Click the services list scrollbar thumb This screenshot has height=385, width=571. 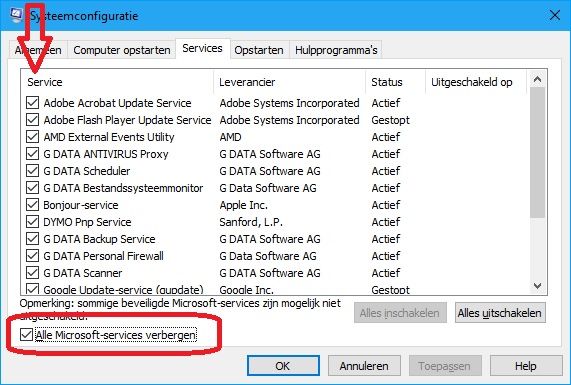coord(537,153)
